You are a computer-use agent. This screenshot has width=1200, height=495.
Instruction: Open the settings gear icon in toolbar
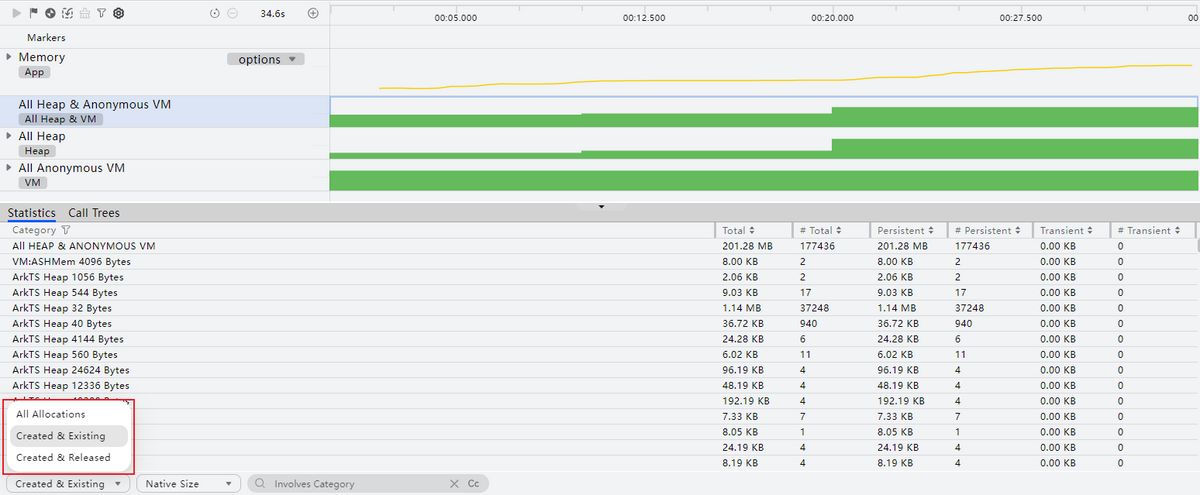[x=118, y=13]
